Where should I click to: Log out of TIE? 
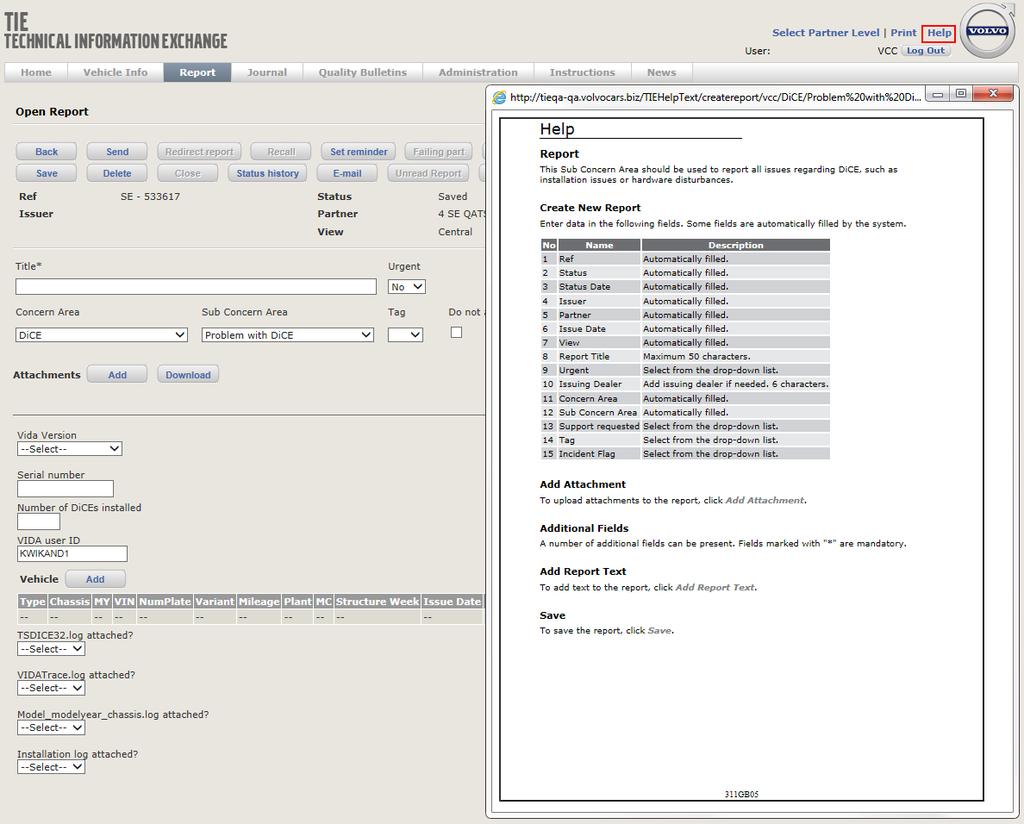click(x=925, y=50)
